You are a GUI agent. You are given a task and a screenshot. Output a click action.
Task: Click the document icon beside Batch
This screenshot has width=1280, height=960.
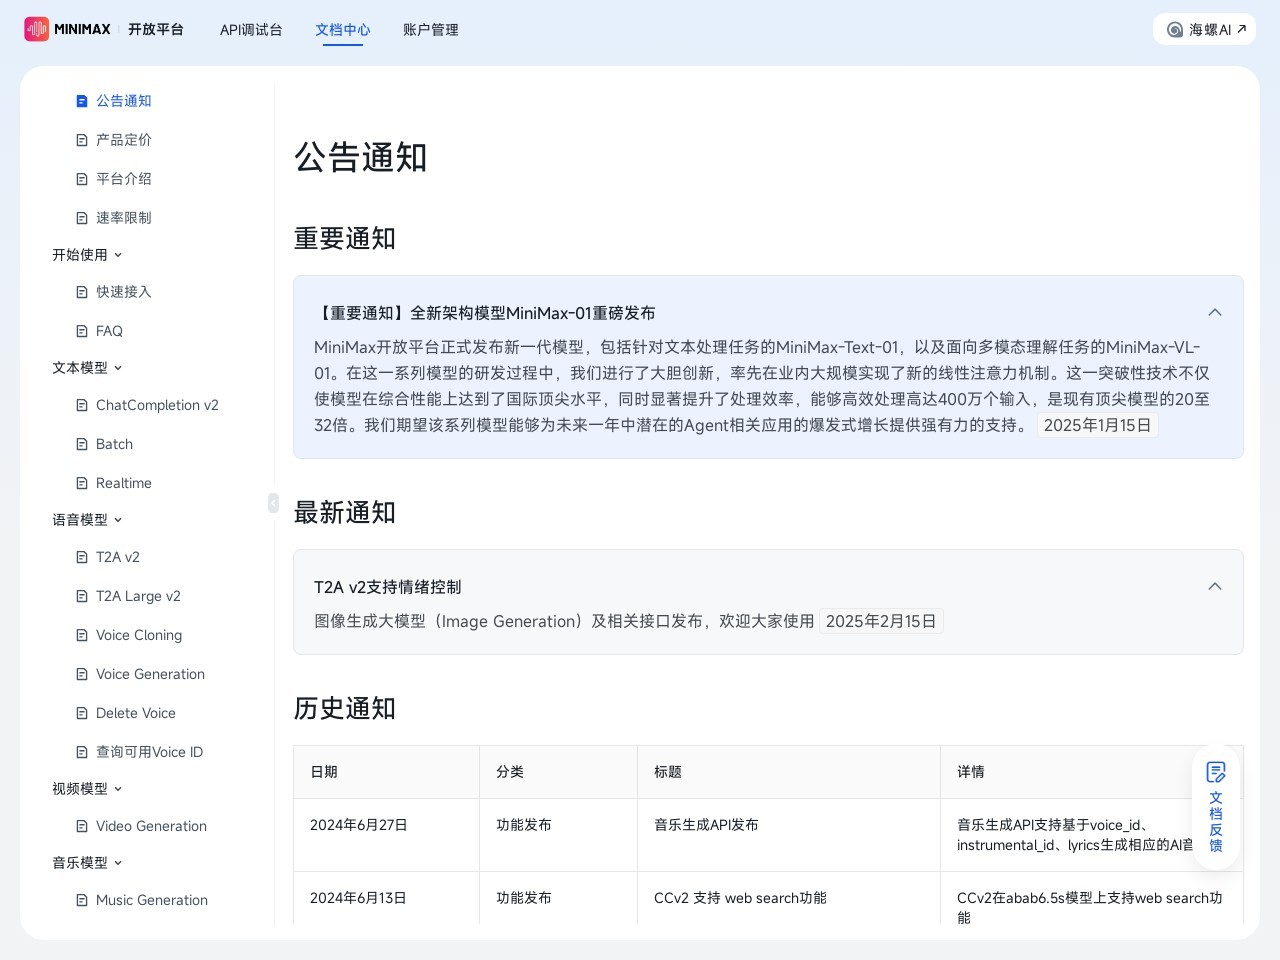(x=82, y=444)
